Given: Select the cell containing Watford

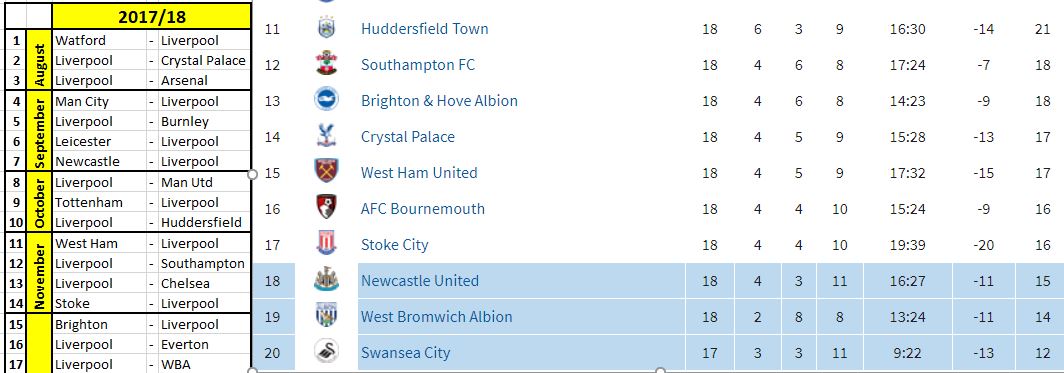Looking at the screenshot, I should [100, 40].
